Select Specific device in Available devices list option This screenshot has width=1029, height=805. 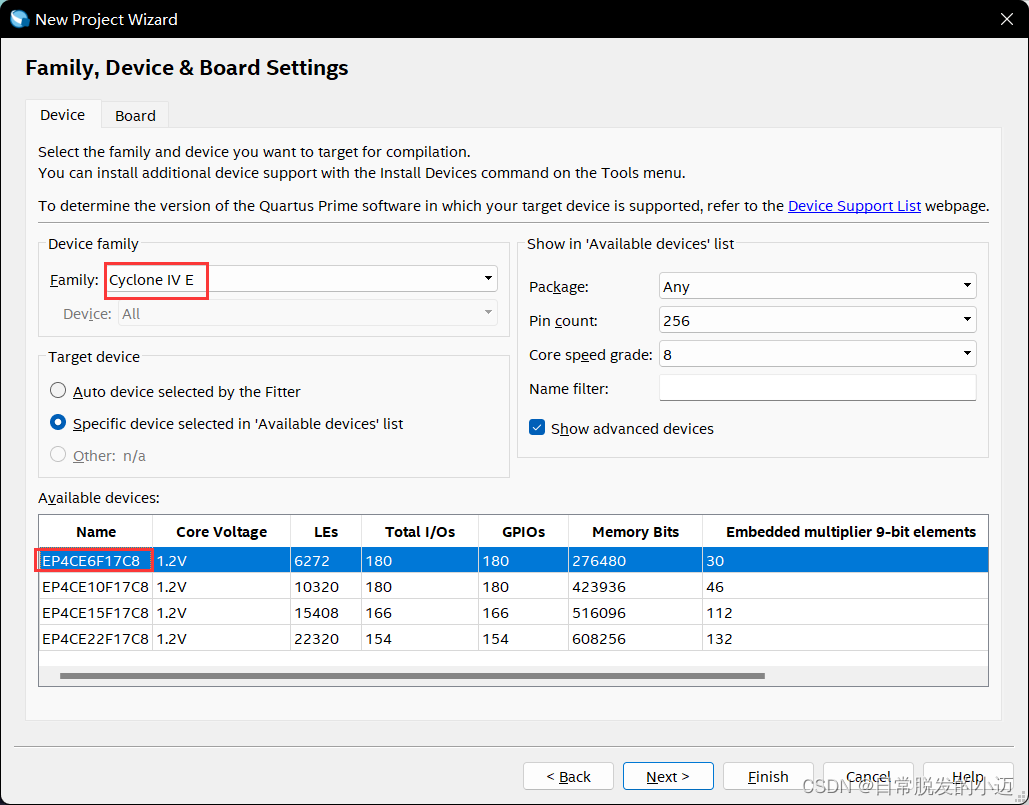(58, 423)
